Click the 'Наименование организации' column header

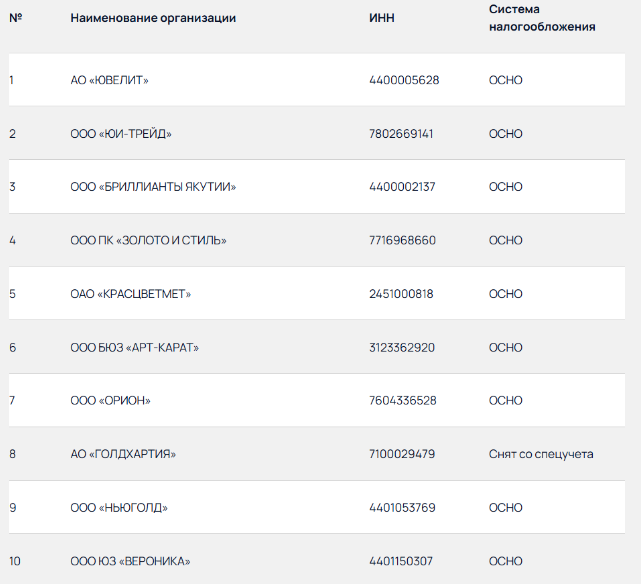click(153, 18)
